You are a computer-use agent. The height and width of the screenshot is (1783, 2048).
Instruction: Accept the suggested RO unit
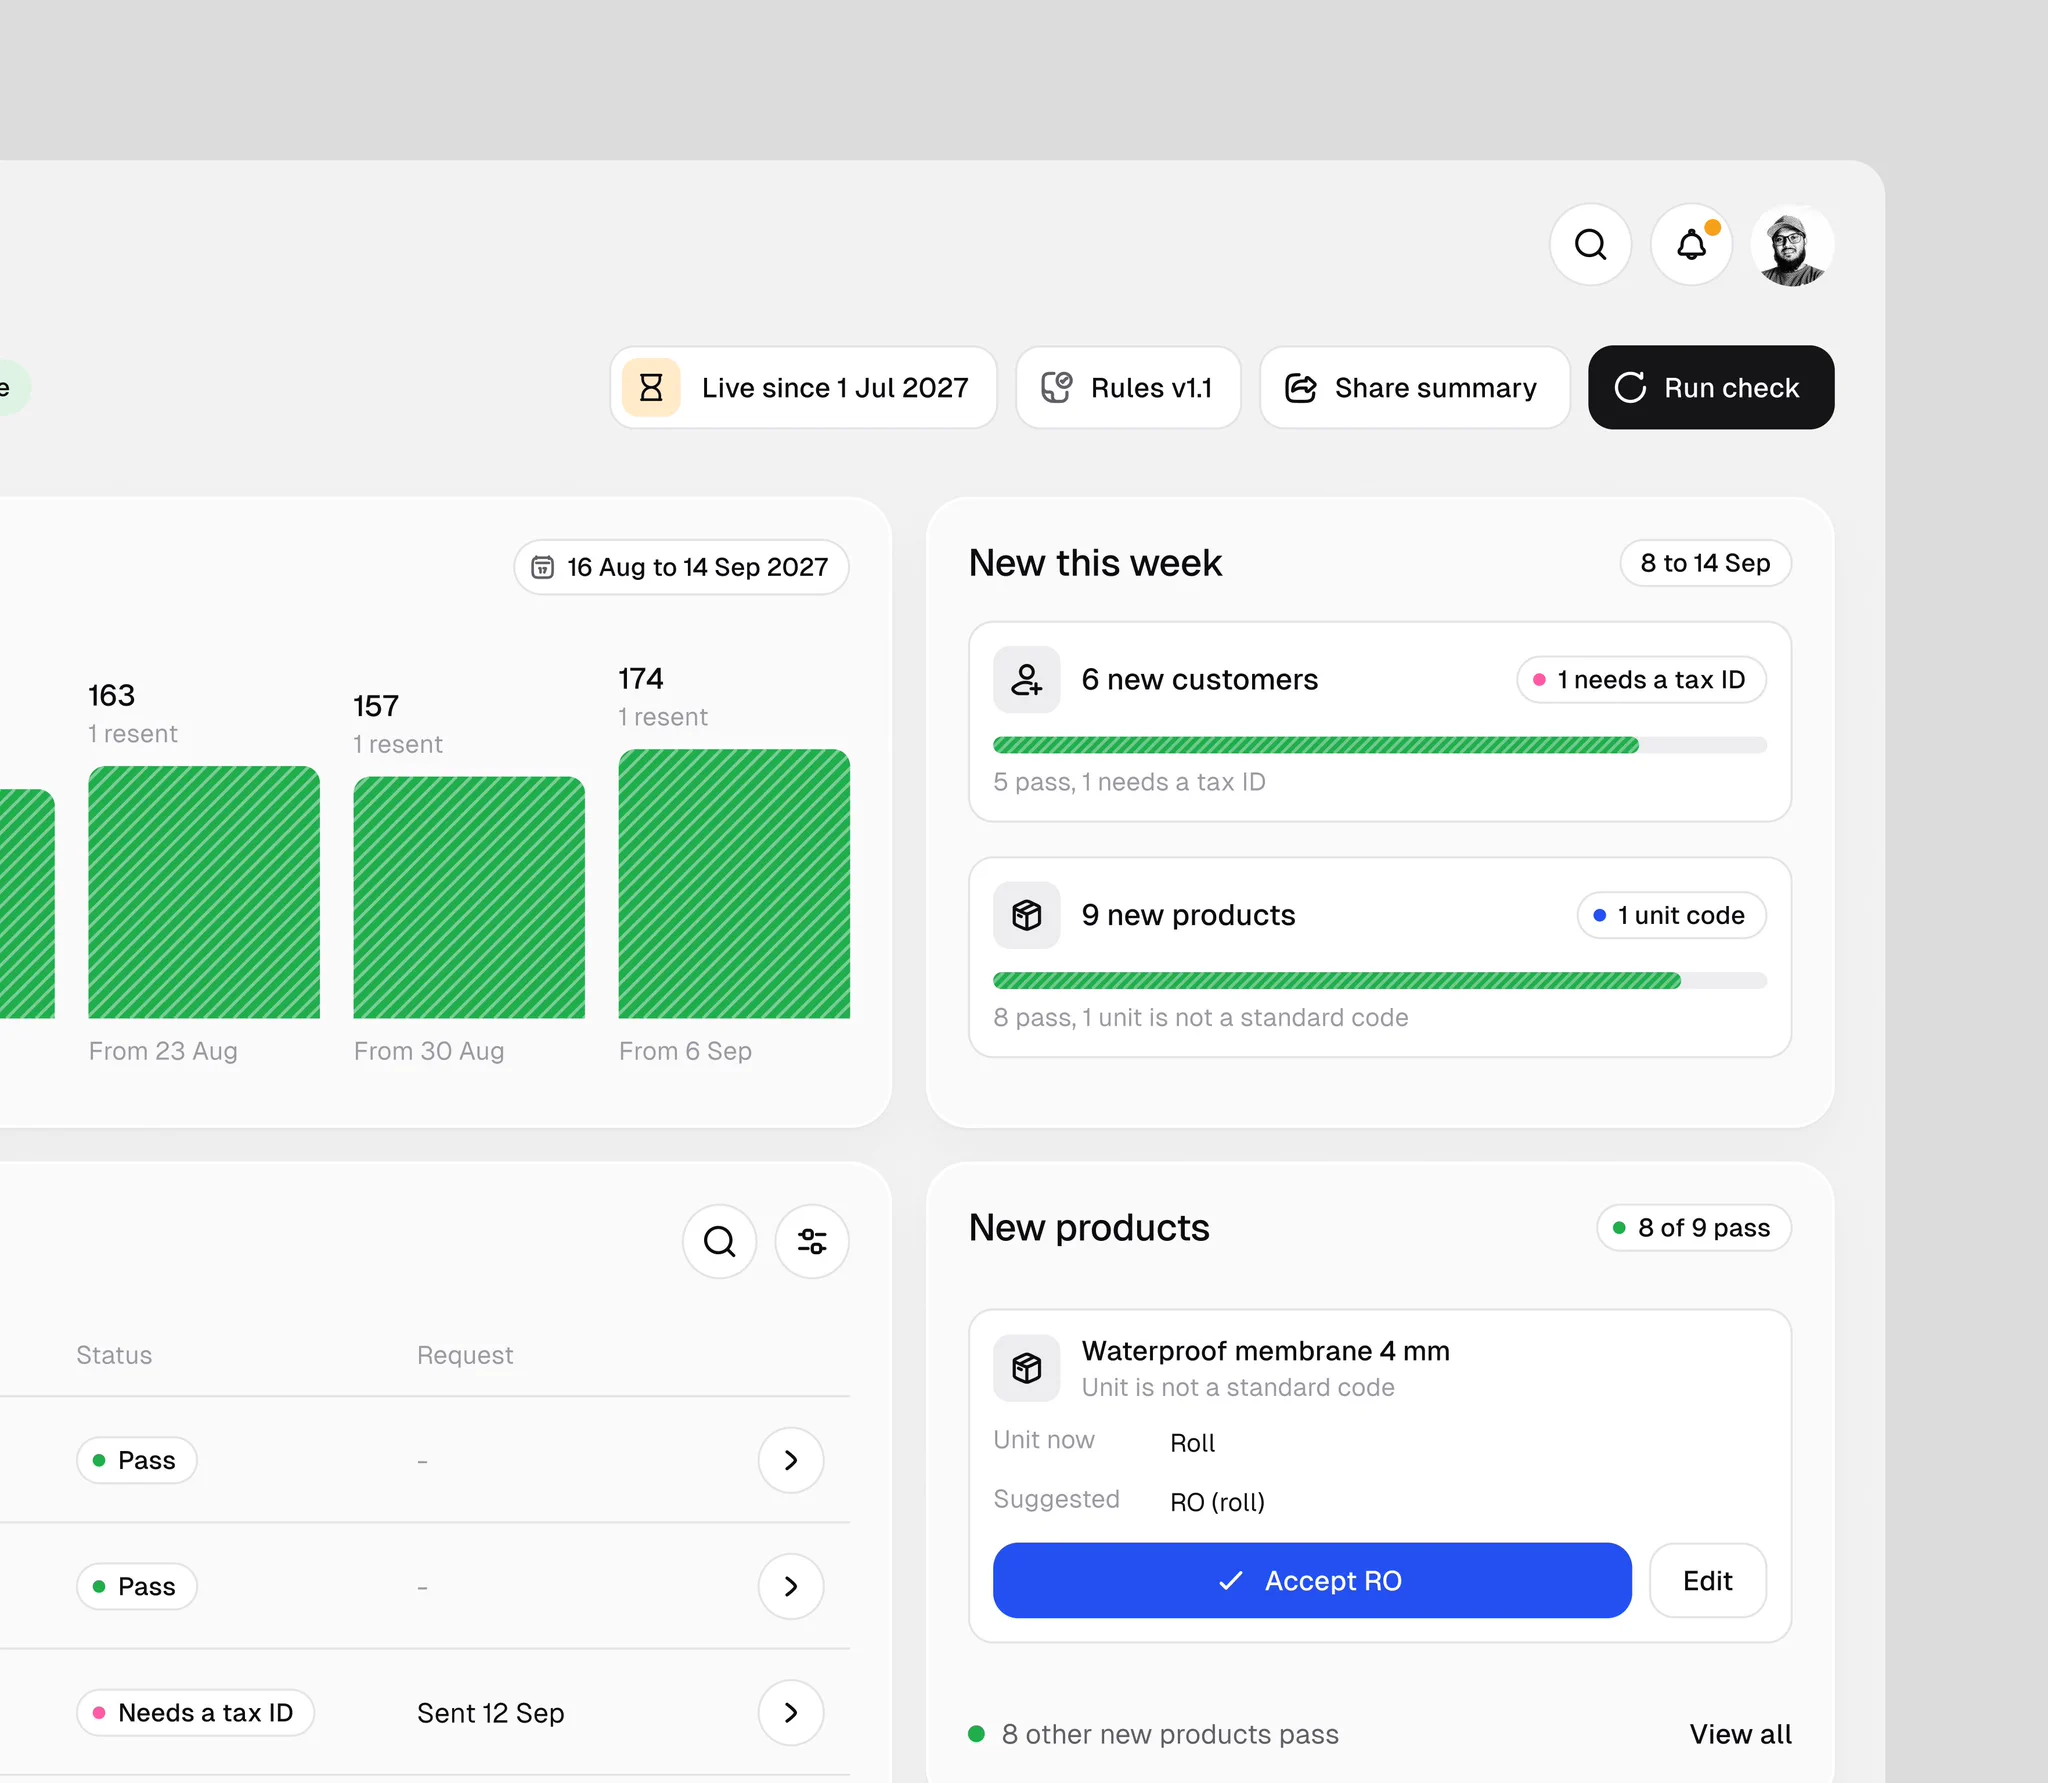[x=1312, y=1581]
